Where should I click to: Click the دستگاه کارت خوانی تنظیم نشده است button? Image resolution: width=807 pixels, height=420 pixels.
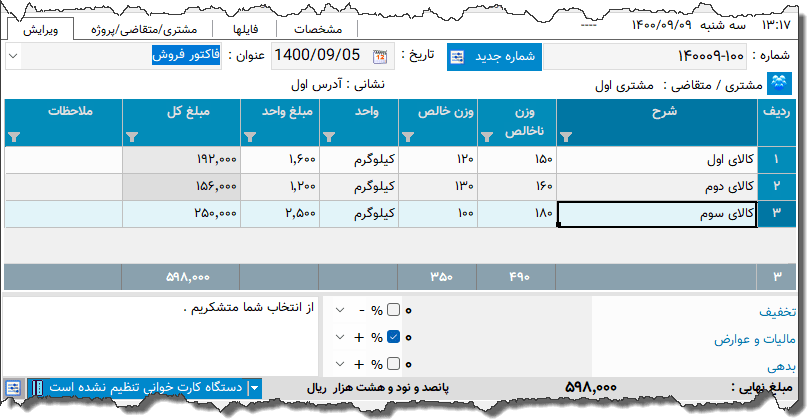tap(145, 388)
